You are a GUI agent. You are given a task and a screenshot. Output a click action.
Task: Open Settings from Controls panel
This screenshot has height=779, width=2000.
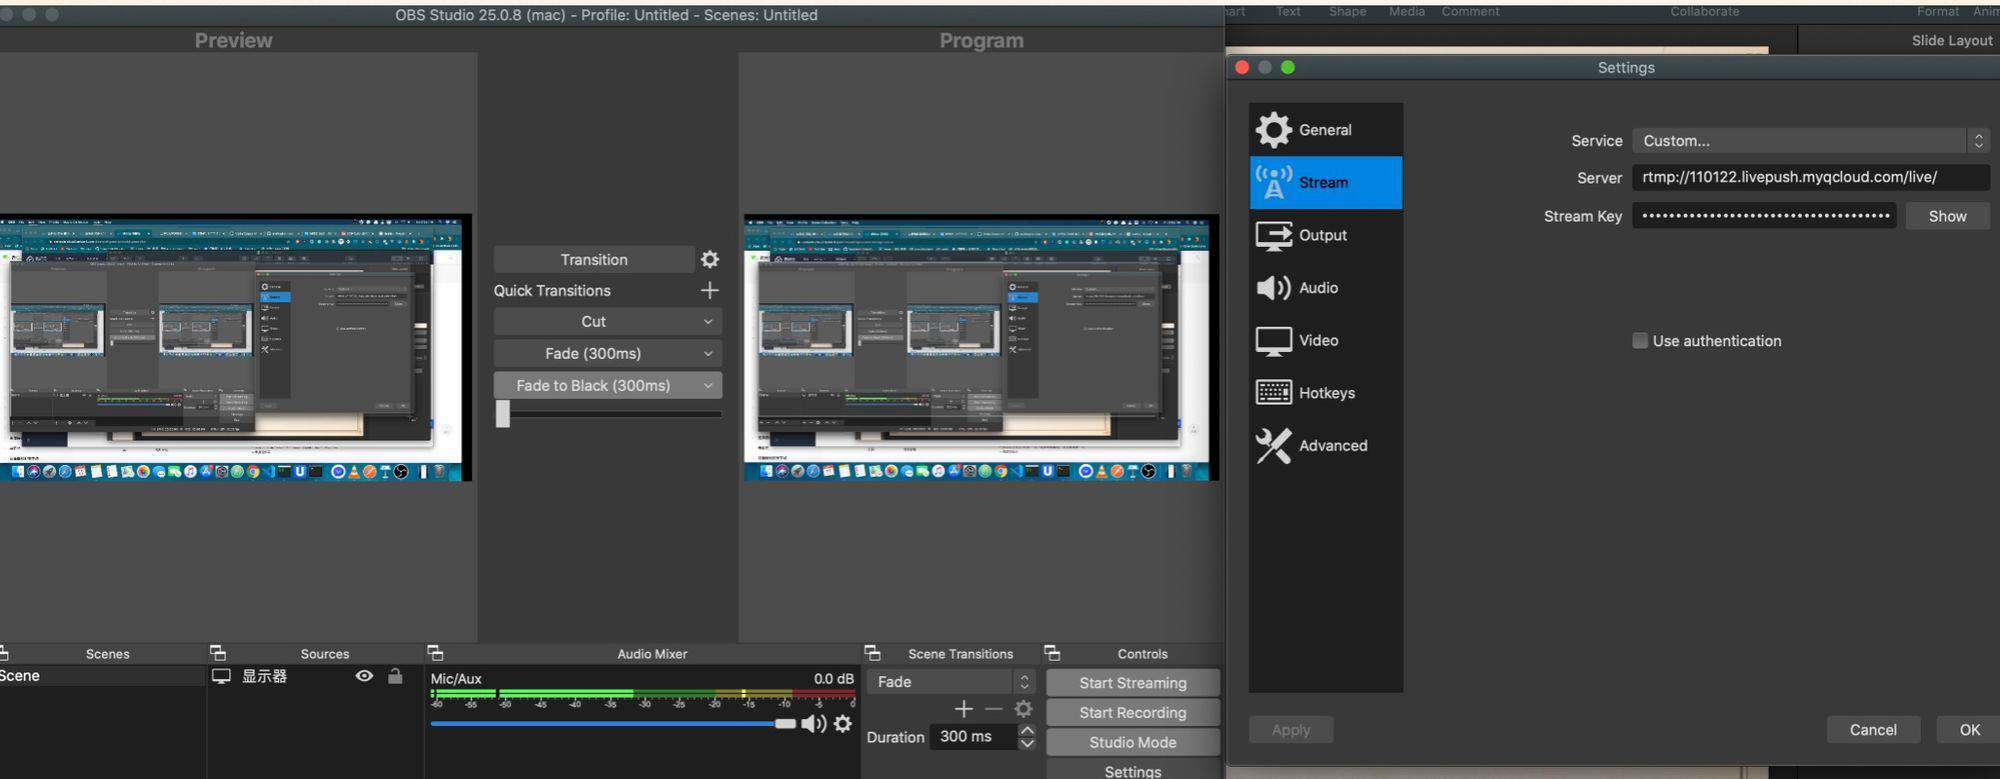tap(1133, 770)
